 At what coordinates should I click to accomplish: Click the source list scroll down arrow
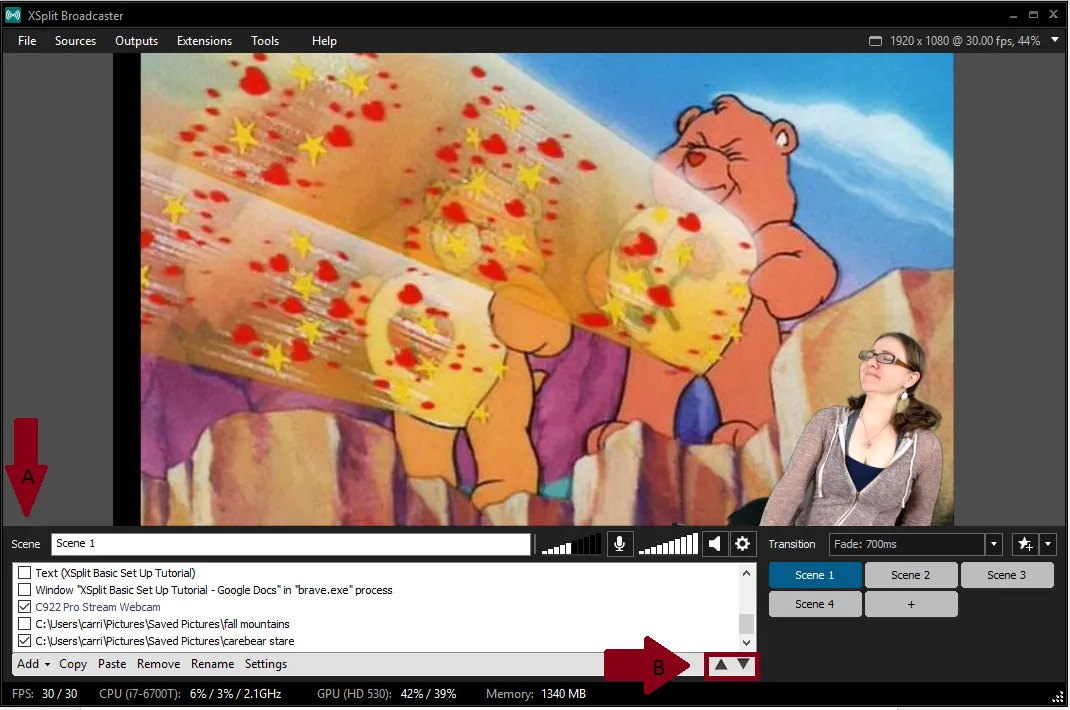pos(747,642)
